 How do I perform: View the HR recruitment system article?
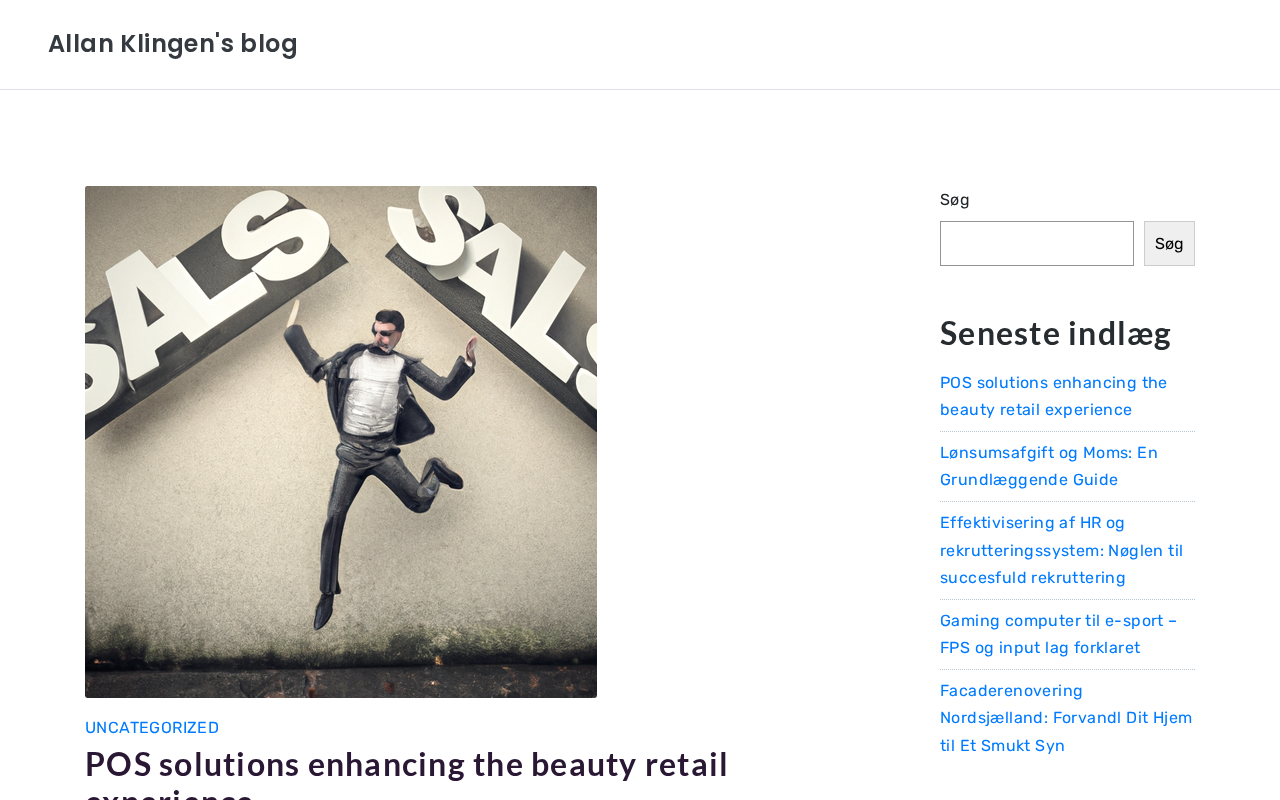coord(1061,550)
